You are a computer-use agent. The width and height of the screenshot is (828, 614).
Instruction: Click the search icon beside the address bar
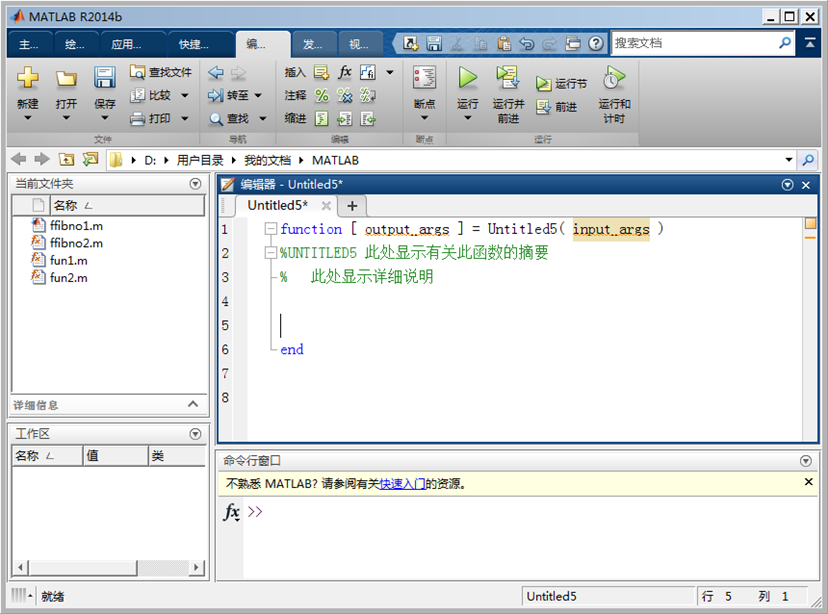pyautogui.click(x=808, y=159)
